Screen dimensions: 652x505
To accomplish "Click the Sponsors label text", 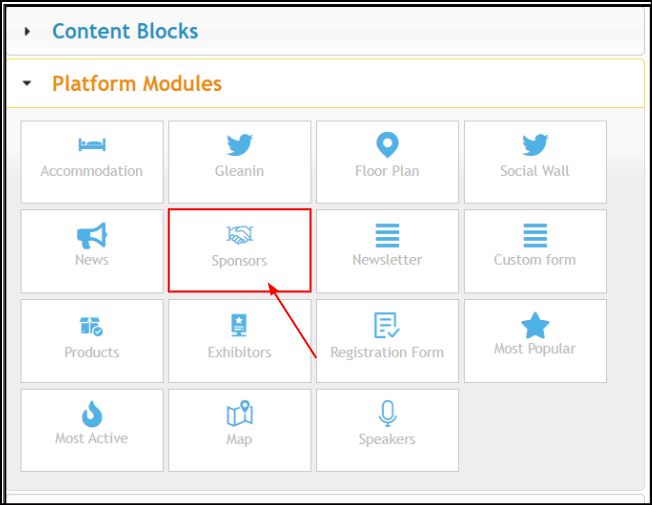I will coord(239,261).
